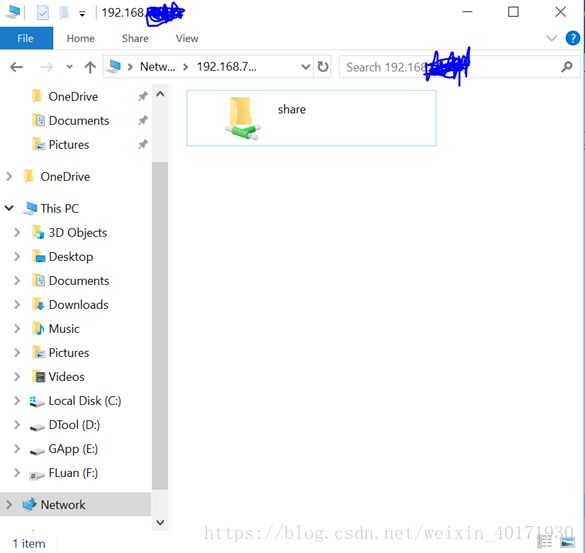Expand the ribbon with the chevron

(551, 38)
